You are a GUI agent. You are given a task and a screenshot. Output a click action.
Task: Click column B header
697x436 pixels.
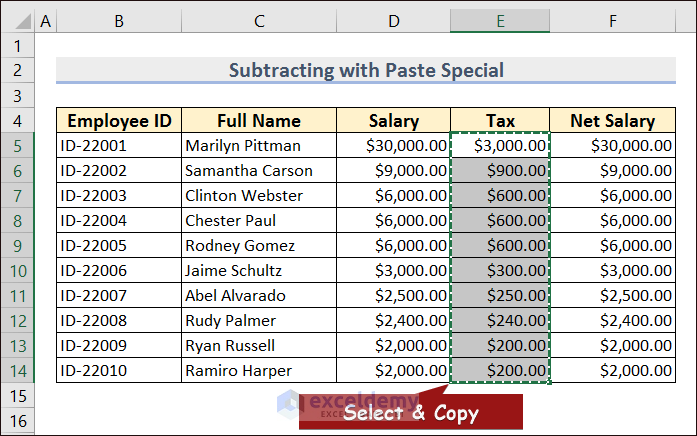[x=119, y=21]
